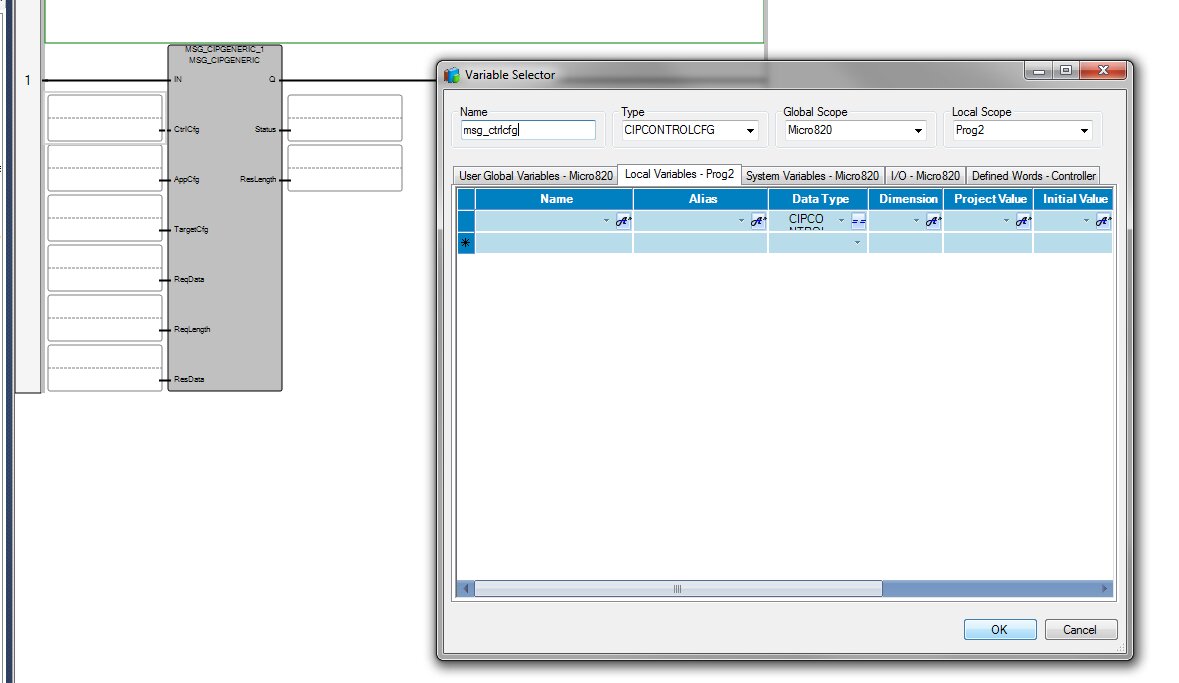Image resolution: width=1179 pixels, height=683 pixels.
Task: Click the Dimension column filter icon
Action: [x=933, y=221]
